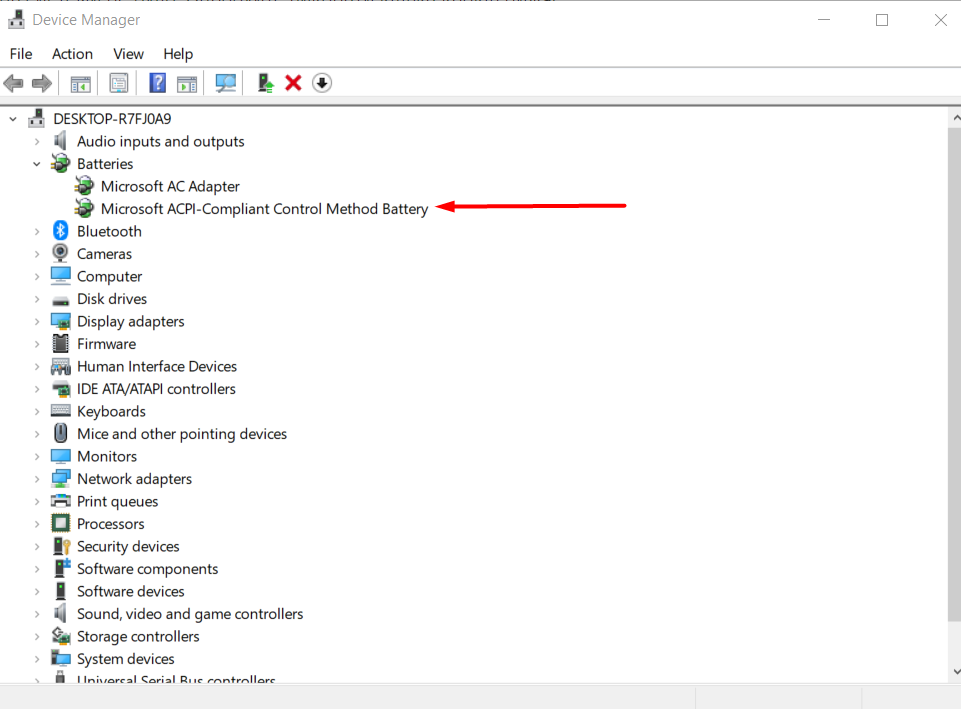The width and height of the screenshot is (961, 709).
Task: Select Microsoft ACPI-Compliant Control Method Battery
Action: tap(264, 209)
